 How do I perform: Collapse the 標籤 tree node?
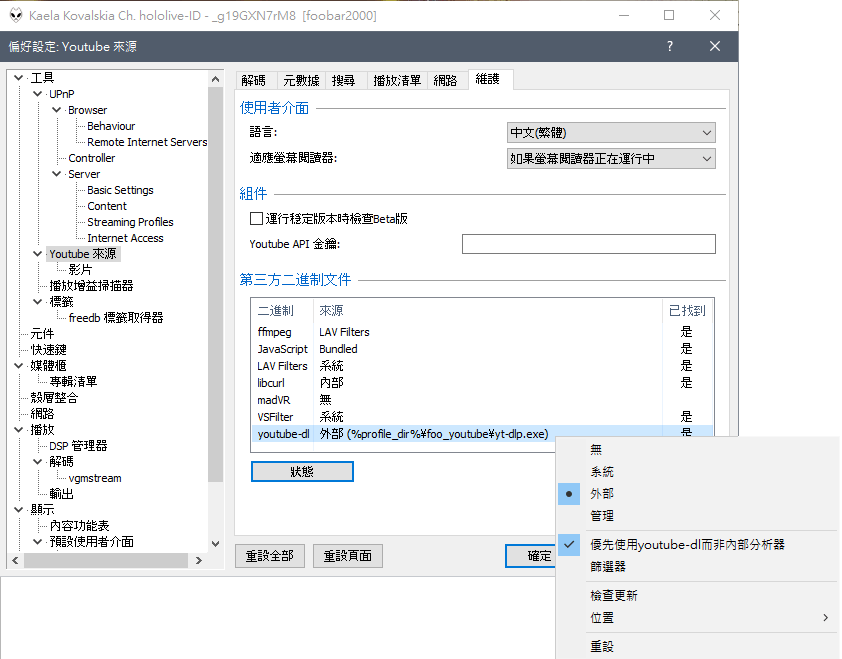tap(38, 302)
